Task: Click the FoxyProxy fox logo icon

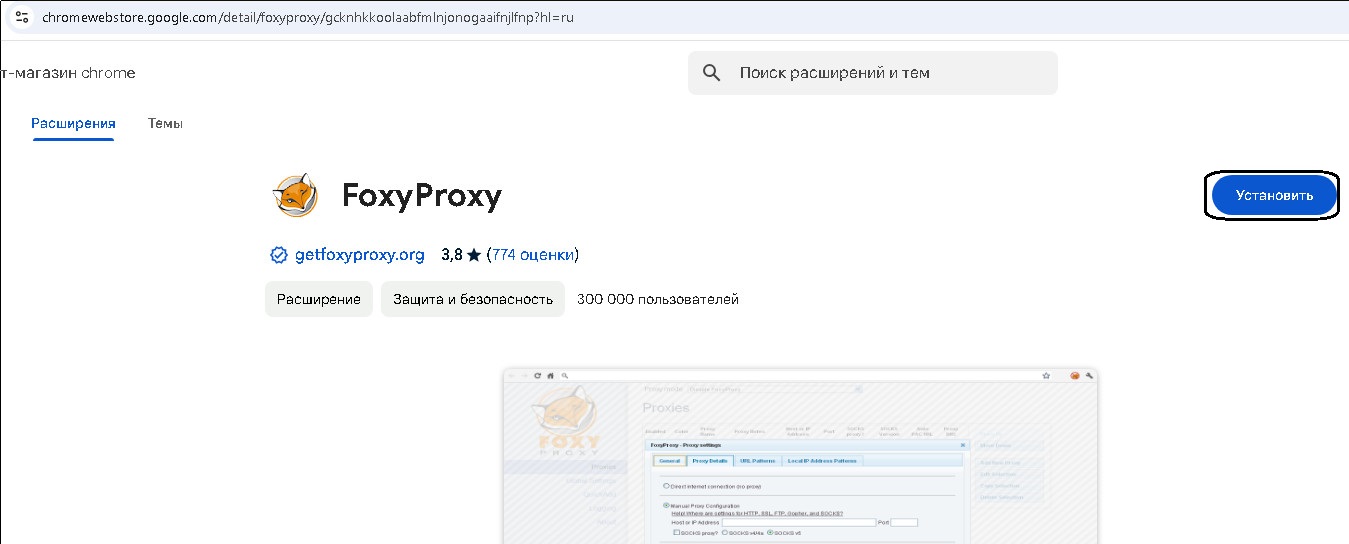Action: coord(295,196)
